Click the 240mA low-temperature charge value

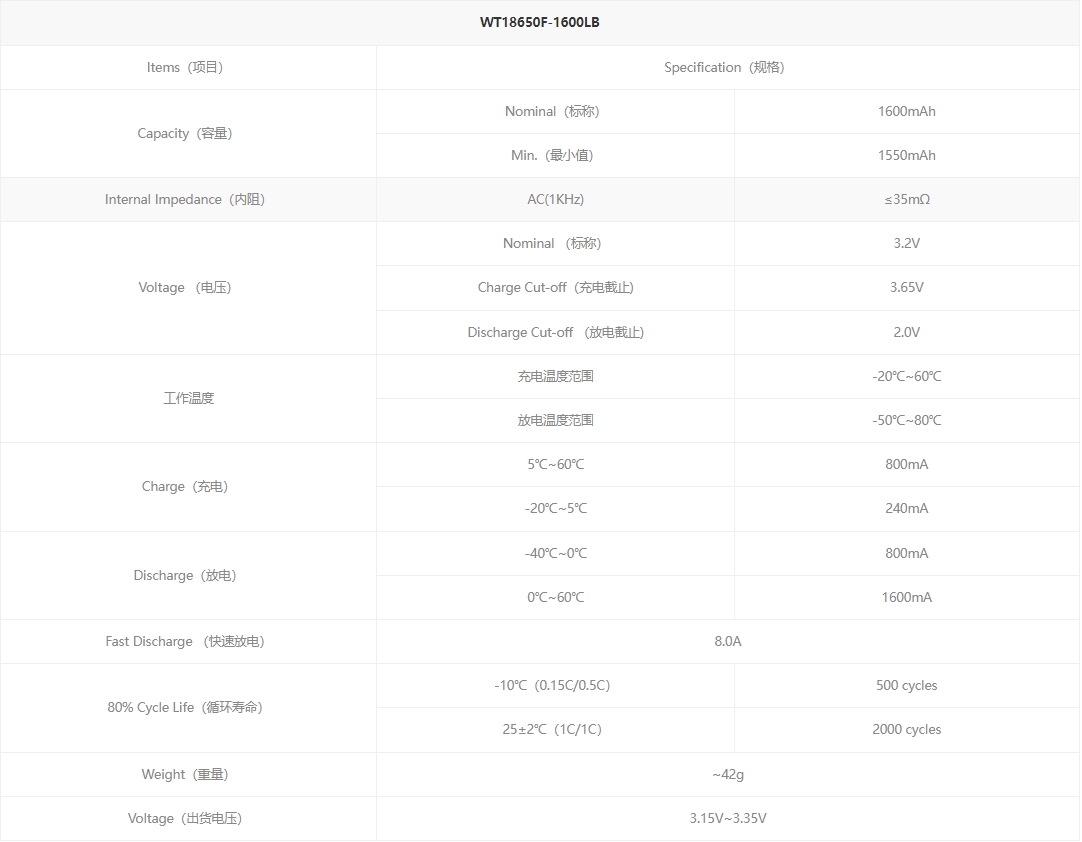tap(907, 509)
